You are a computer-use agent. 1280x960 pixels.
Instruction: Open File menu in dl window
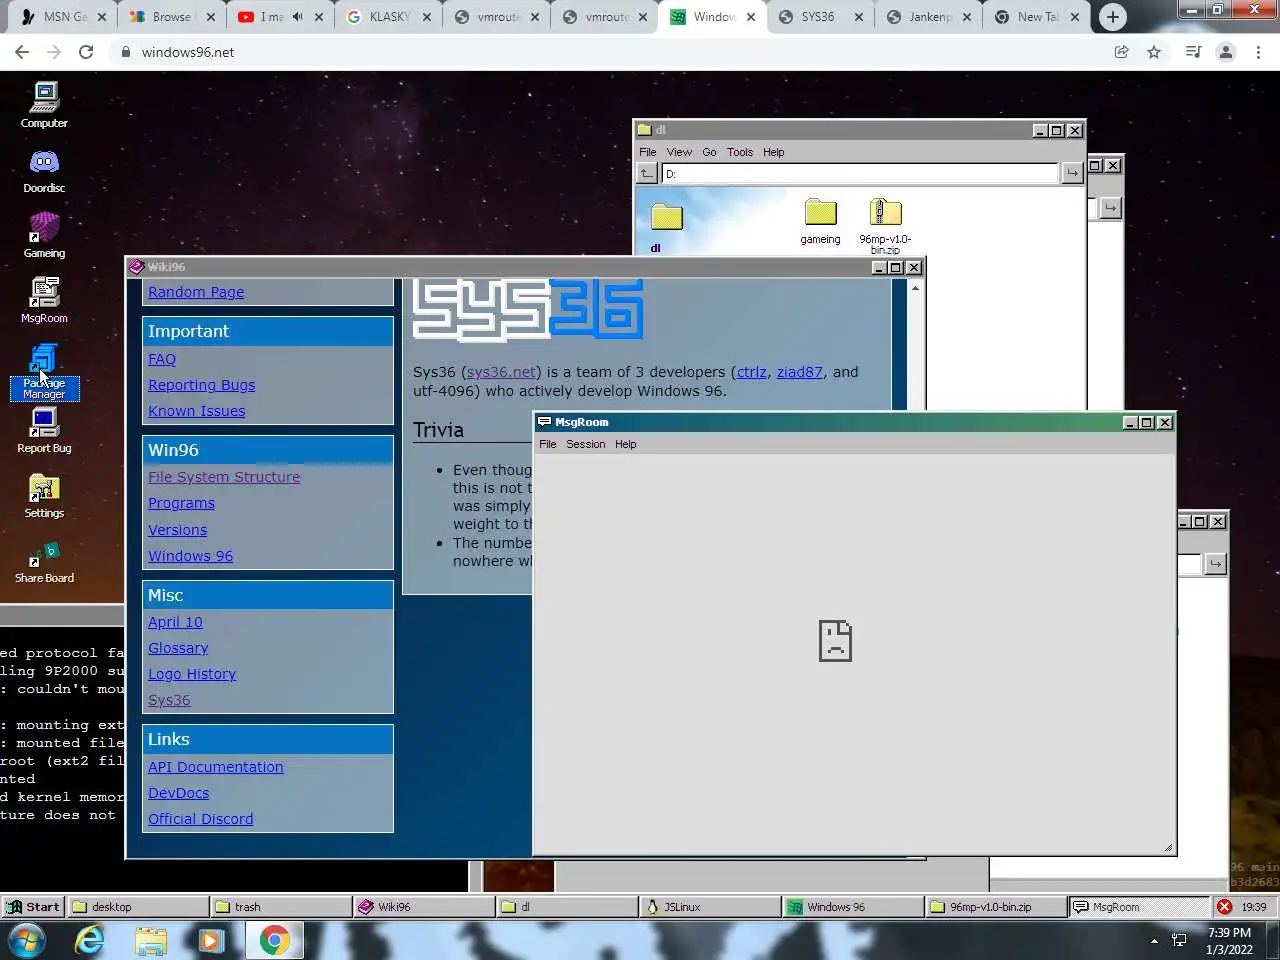point(648,152)
